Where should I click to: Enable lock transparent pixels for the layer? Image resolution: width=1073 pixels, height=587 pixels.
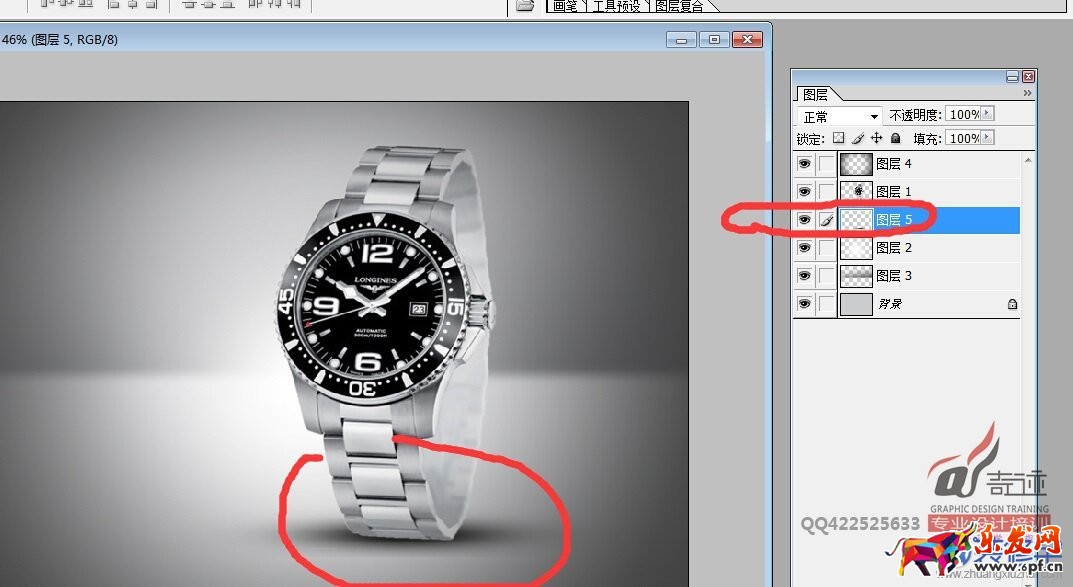click(x=839, y=139)
